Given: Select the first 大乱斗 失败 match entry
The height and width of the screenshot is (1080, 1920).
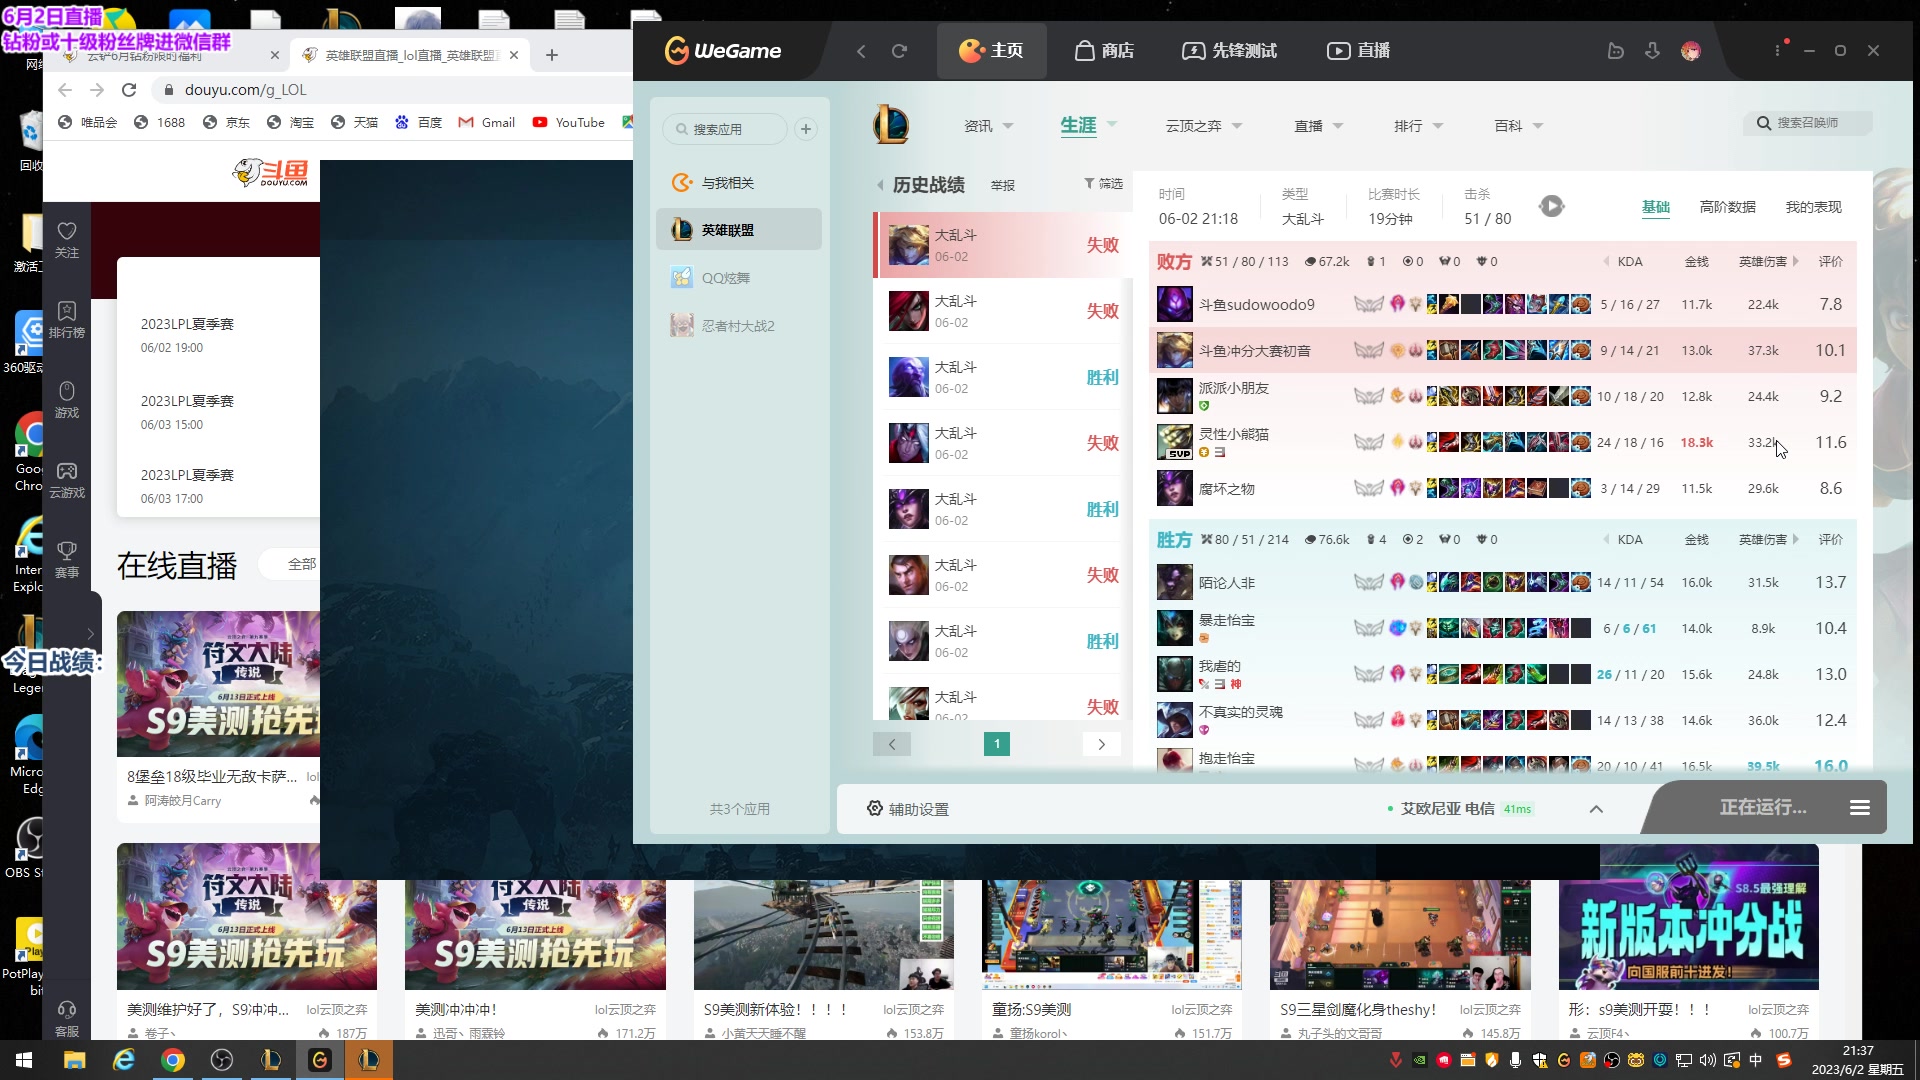Looking at the screenshot, I should click(x=1002, y=246).
